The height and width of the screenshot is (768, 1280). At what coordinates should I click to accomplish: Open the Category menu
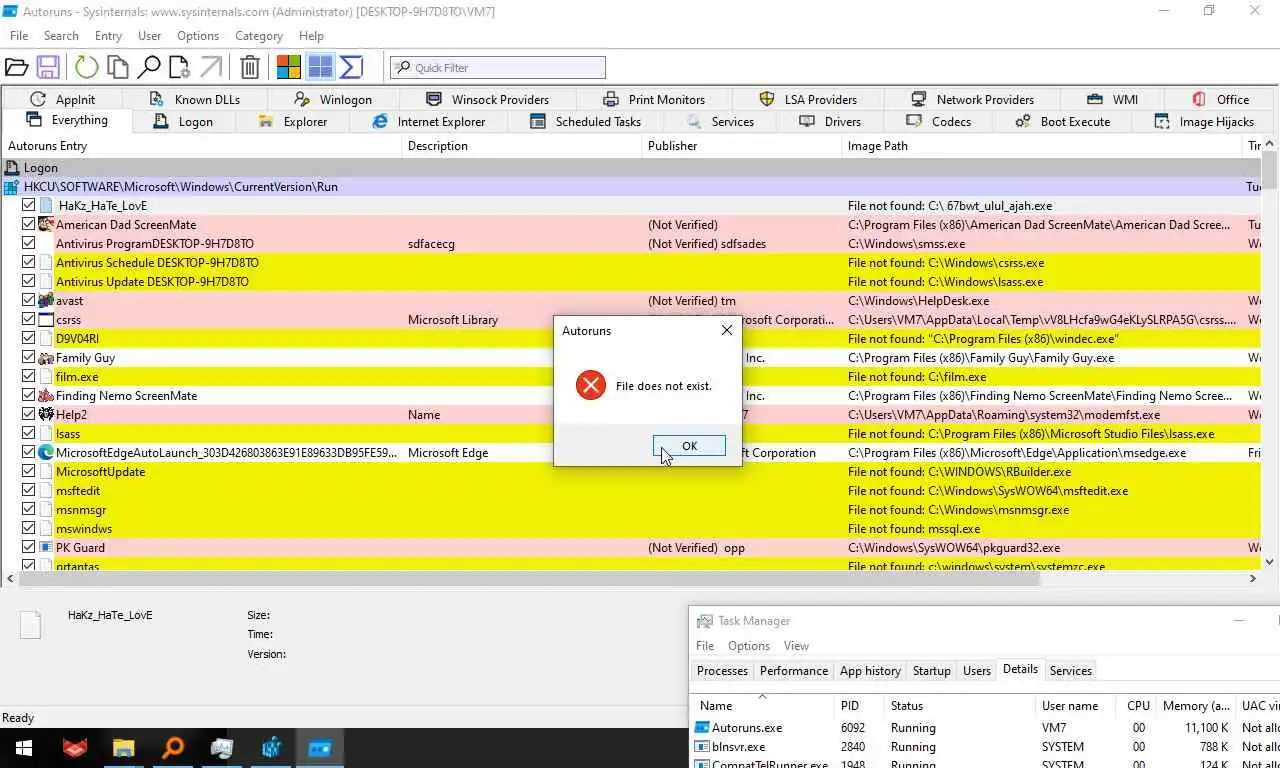259,35
